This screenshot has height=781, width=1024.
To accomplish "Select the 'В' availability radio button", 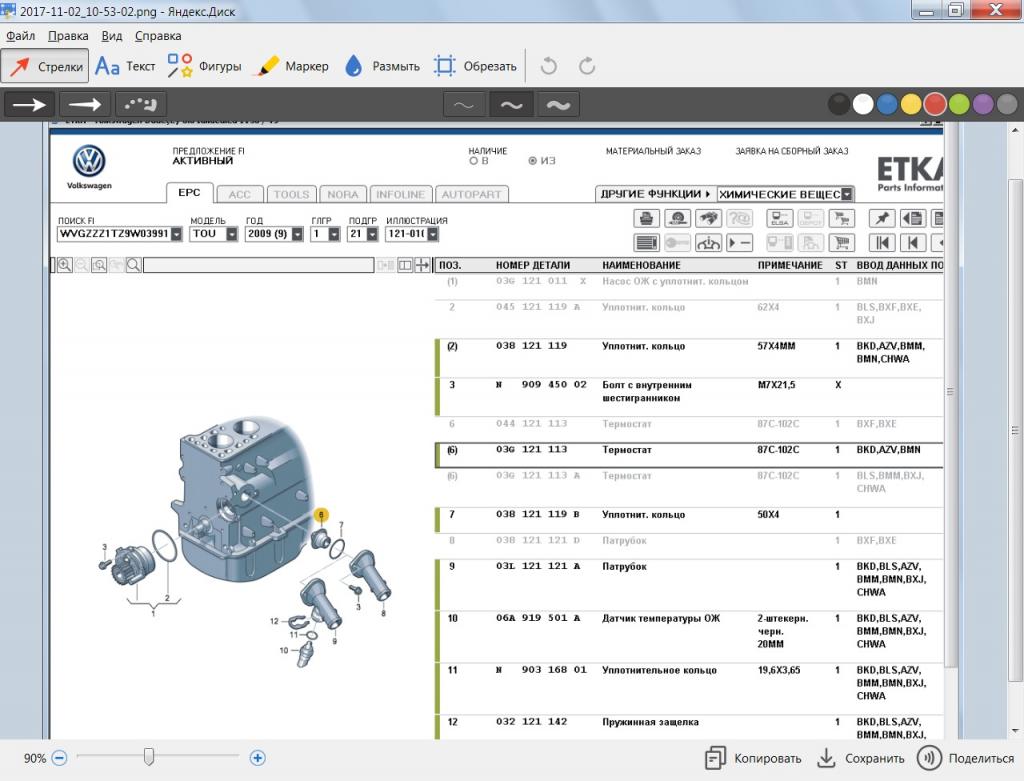I will pos(473,161).
